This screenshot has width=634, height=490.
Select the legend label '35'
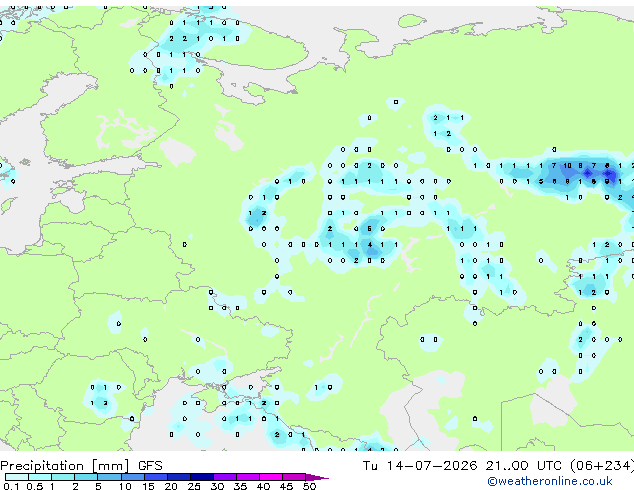[241, 486]
